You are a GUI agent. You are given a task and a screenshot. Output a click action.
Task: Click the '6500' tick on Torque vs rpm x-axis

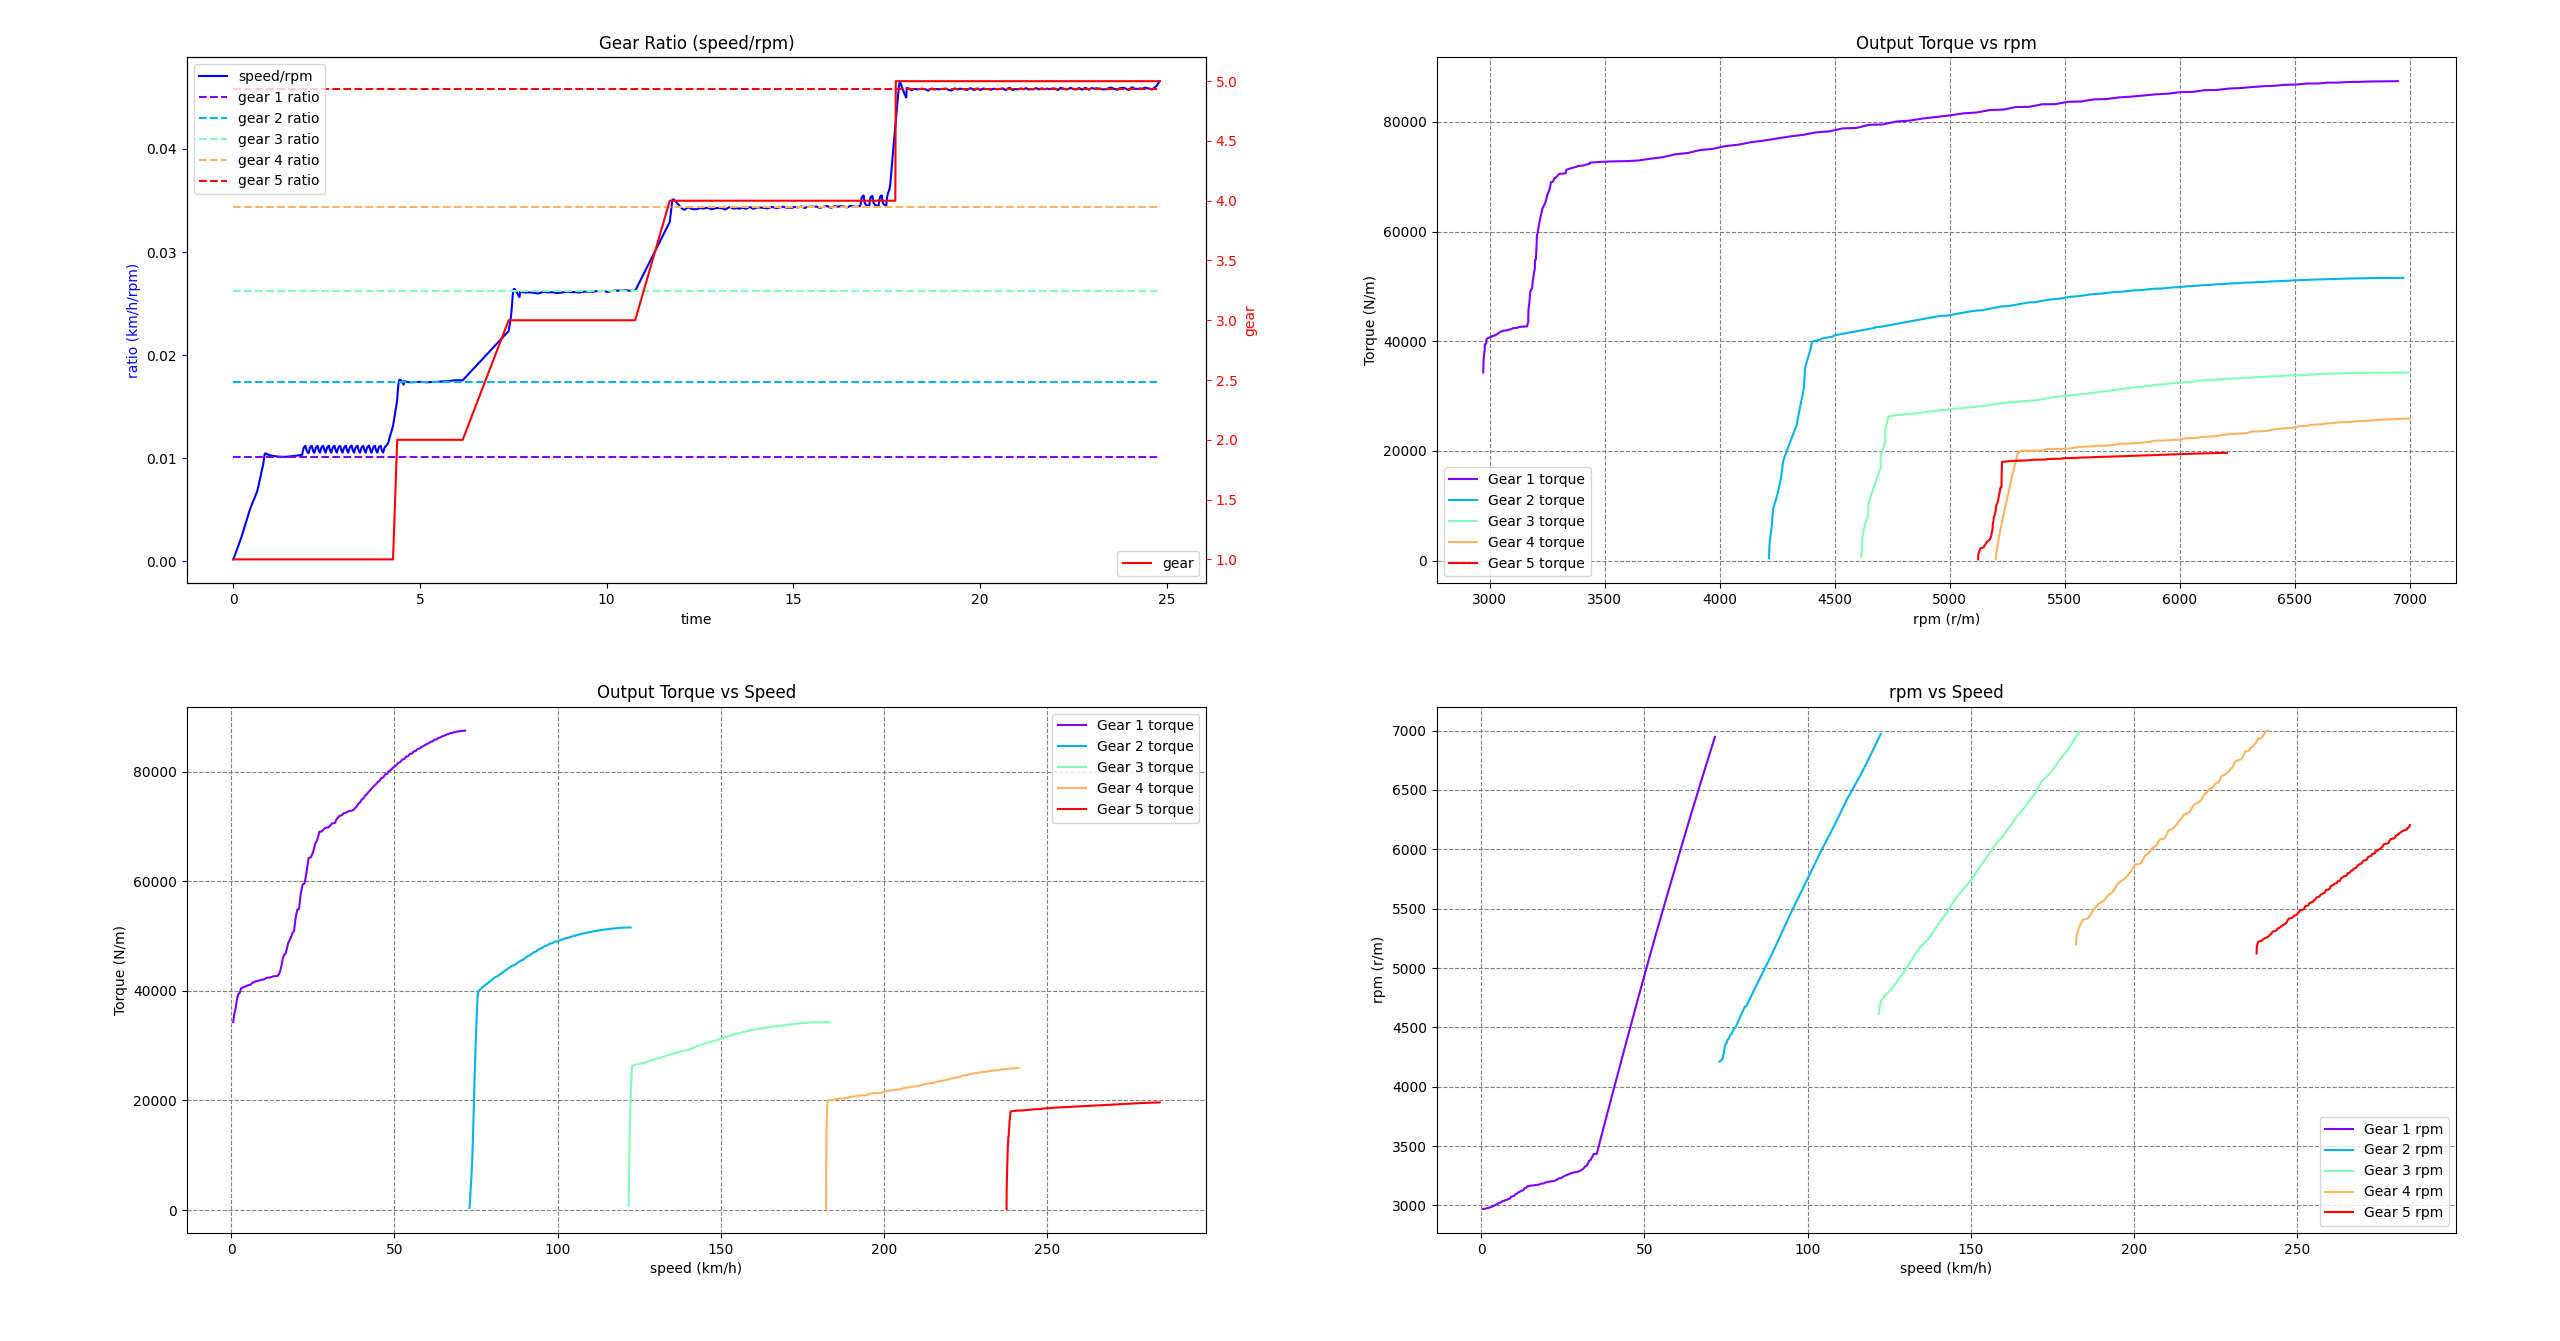tap(2295, 599)
